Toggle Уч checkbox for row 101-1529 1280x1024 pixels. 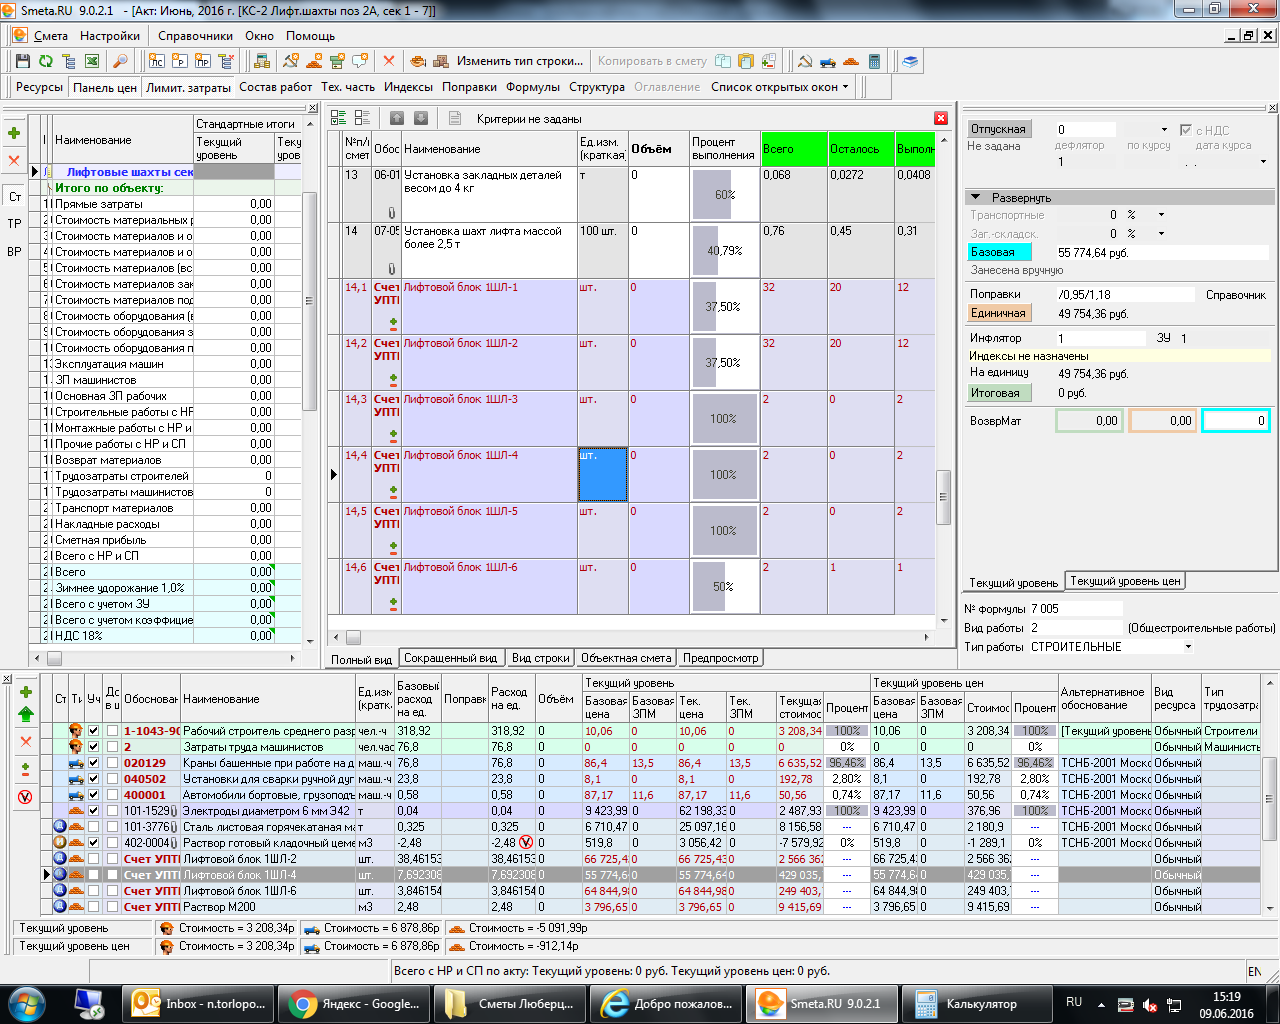coord(94,811)
